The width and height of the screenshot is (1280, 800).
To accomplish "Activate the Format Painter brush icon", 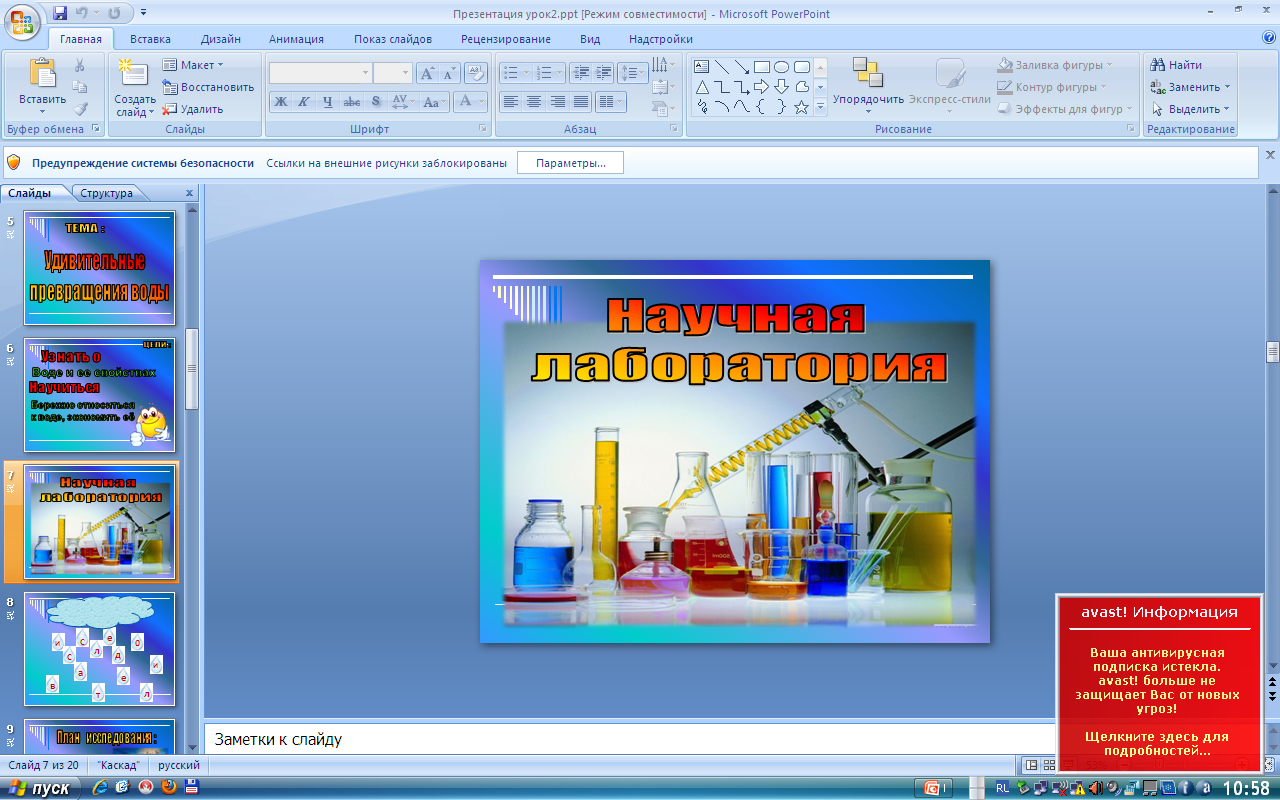I will coord(80,109).
